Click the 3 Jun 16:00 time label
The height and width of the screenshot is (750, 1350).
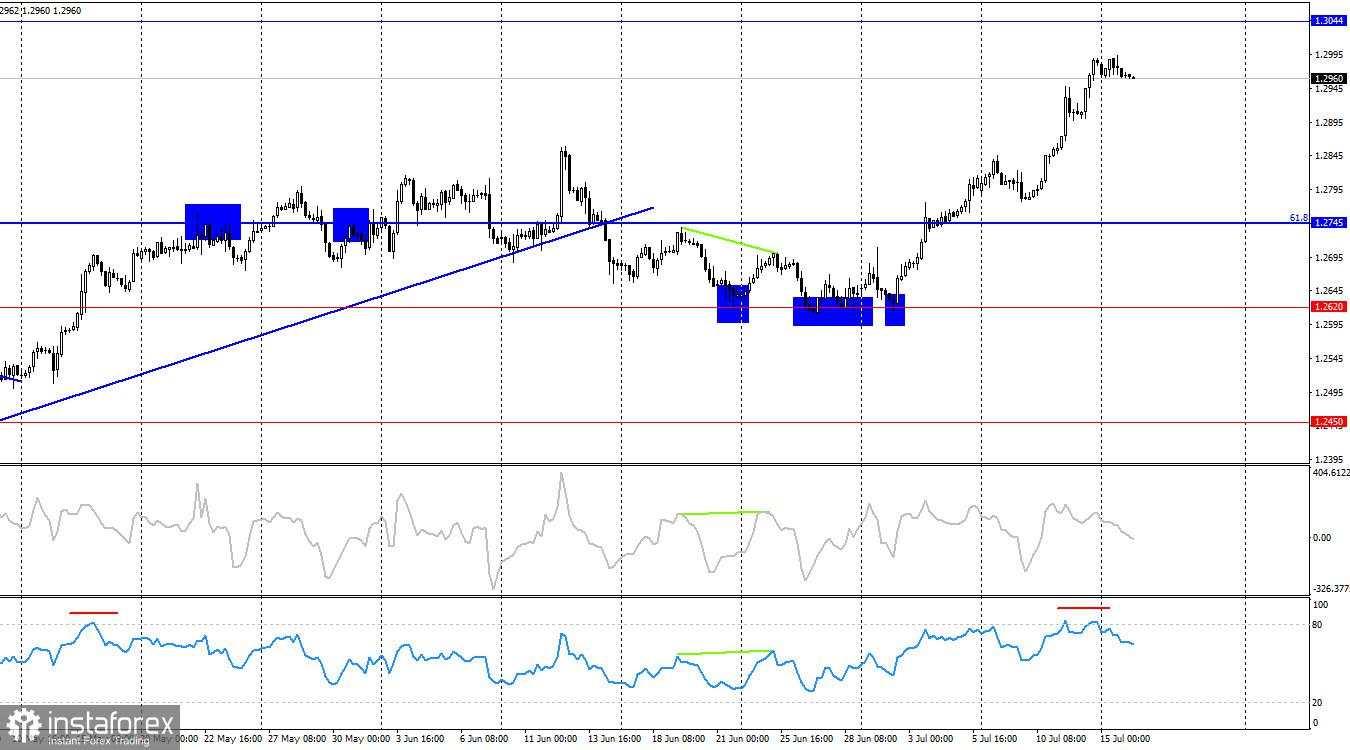pyautogui.click(x=422, y=740)
